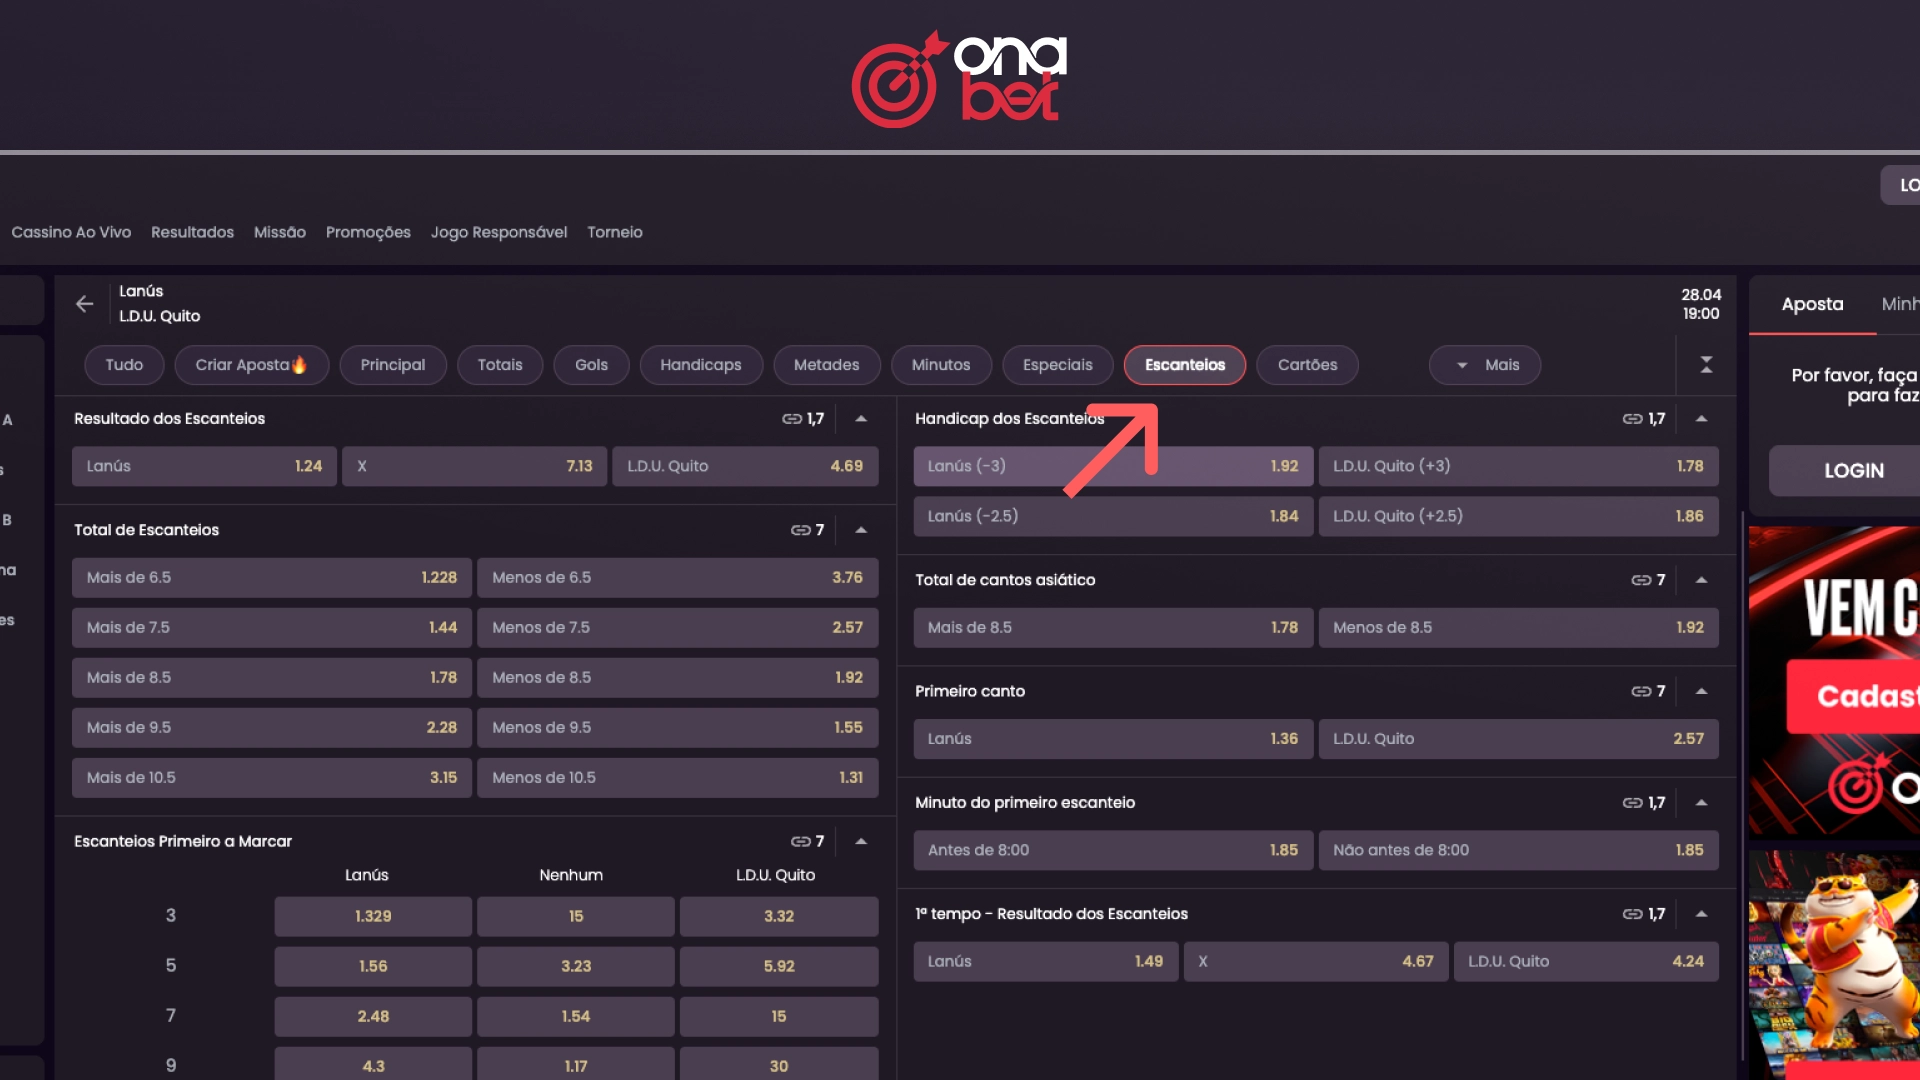1920x1080 pixels.
Task: Click the tiger casino promo thumbnail
Action: tap(1834, 965)
